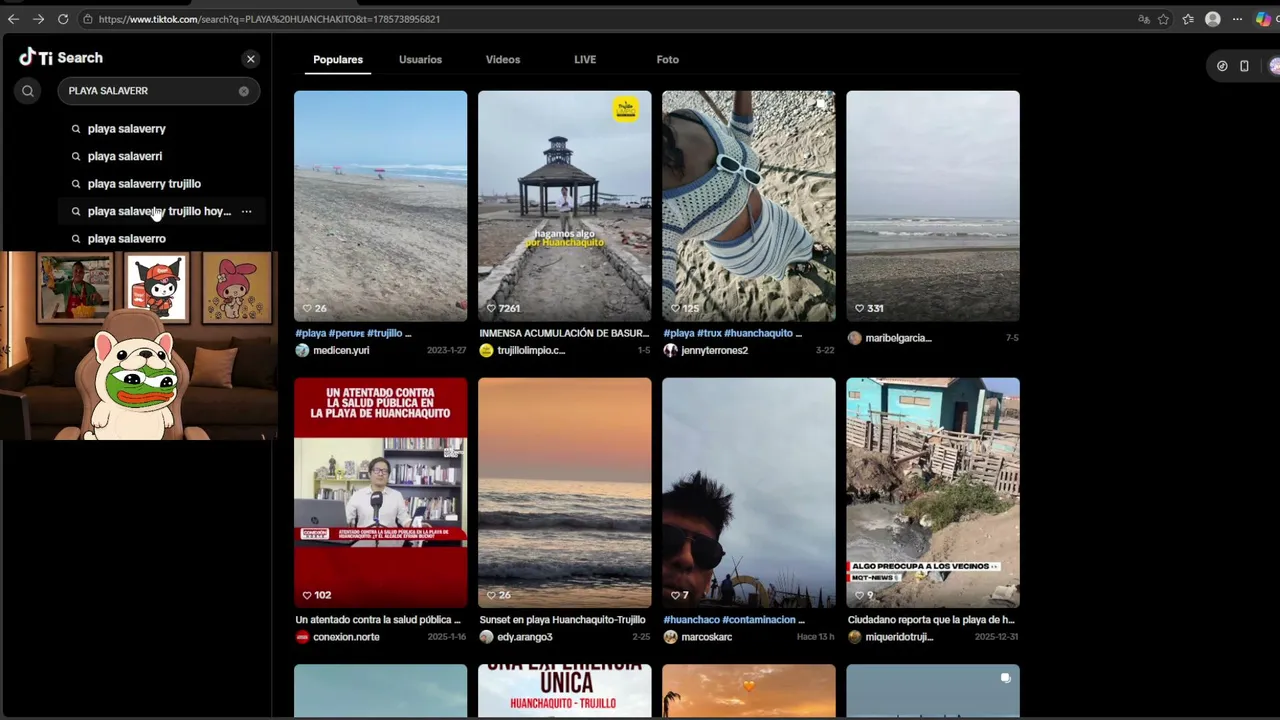The height and width of the screenshot is (720, 1280).
Task: Open the username link conexion.norte
Action: click(346, 637)
